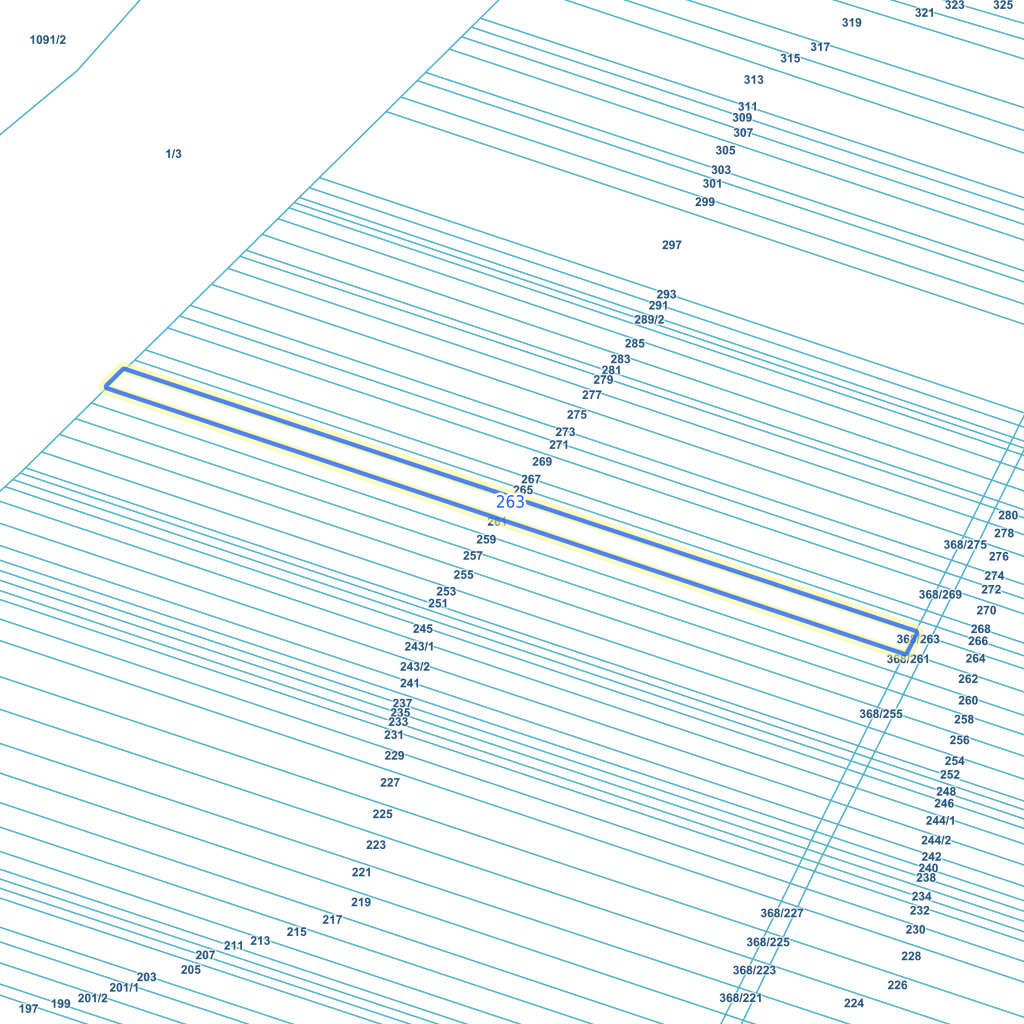
Task: Pick the parcel labeled 201/2
Action: pos(92,998)
